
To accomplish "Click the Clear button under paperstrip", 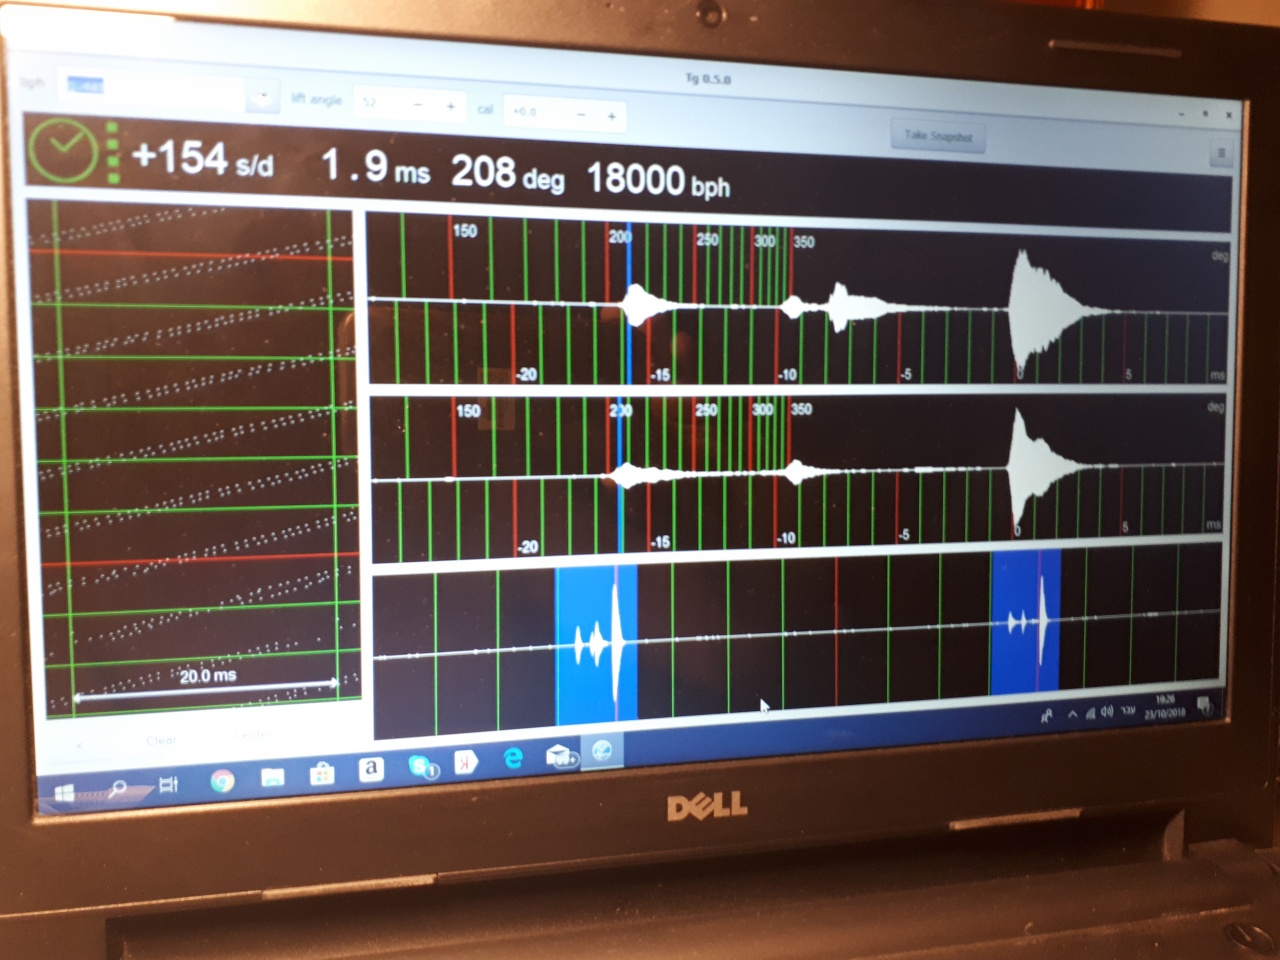I will point(161,740).
